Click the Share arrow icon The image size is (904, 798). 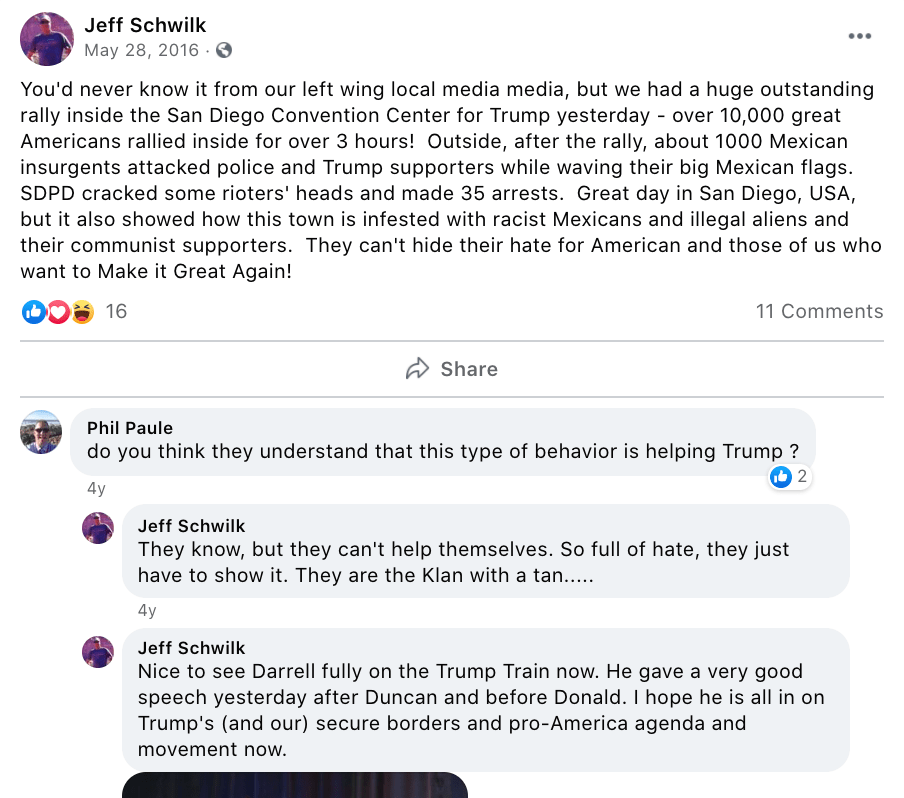pos(417,369)
